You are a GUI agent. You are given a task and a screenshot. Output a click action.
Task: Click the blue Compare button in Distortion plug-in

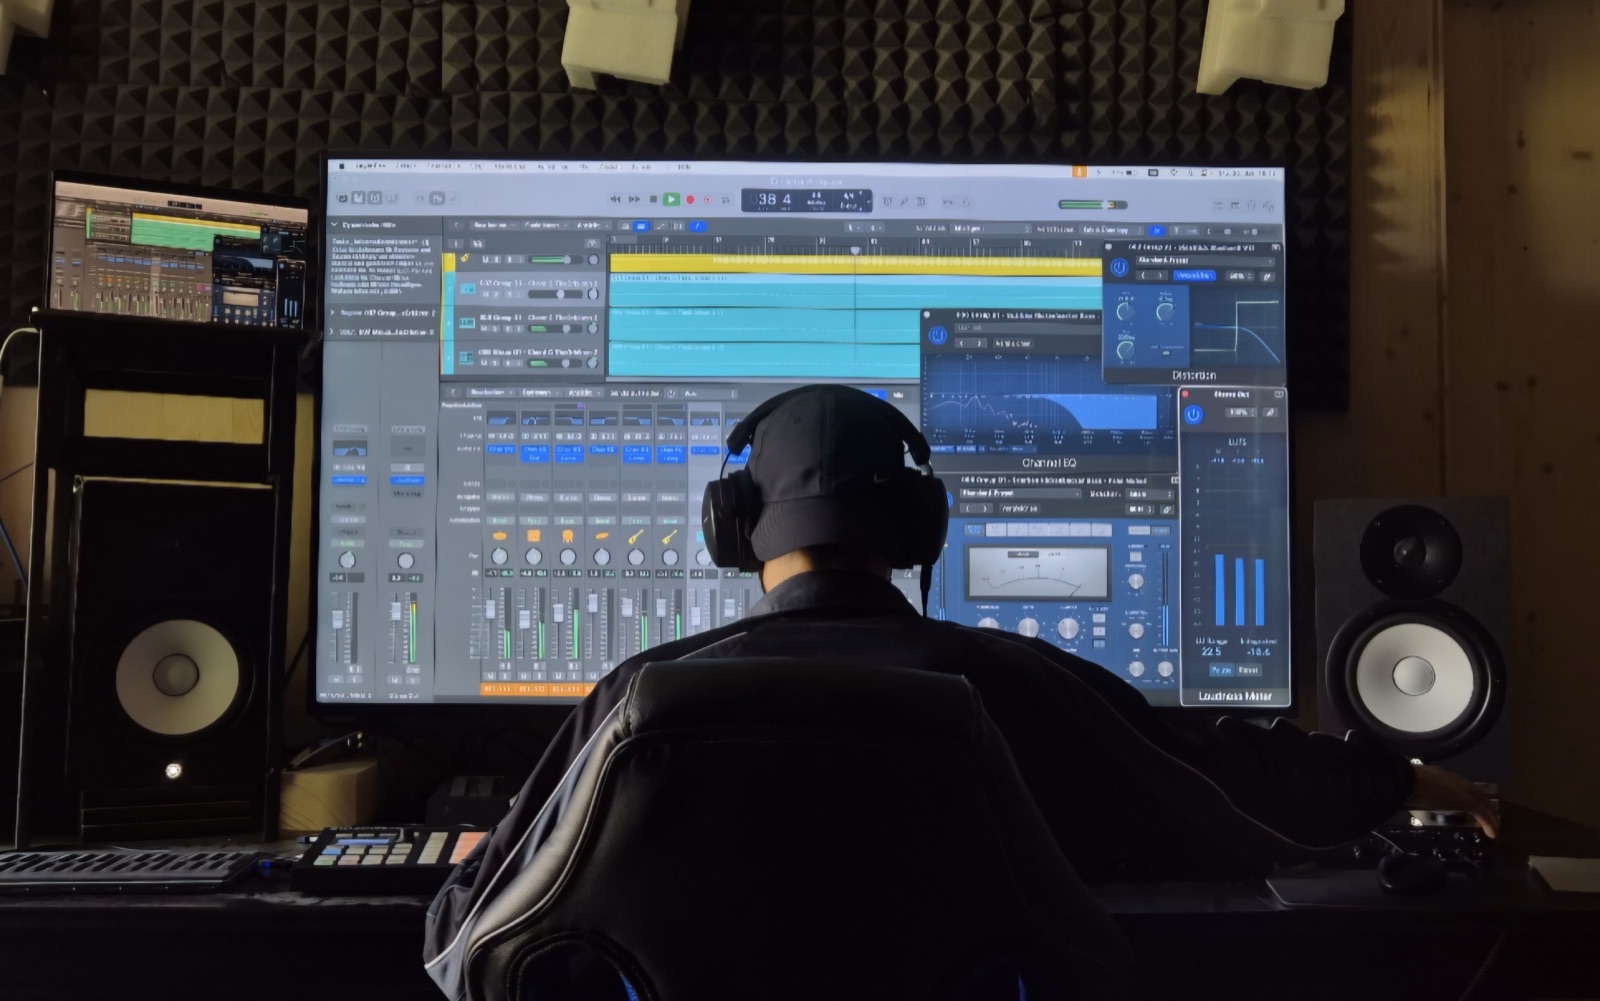1193,276
